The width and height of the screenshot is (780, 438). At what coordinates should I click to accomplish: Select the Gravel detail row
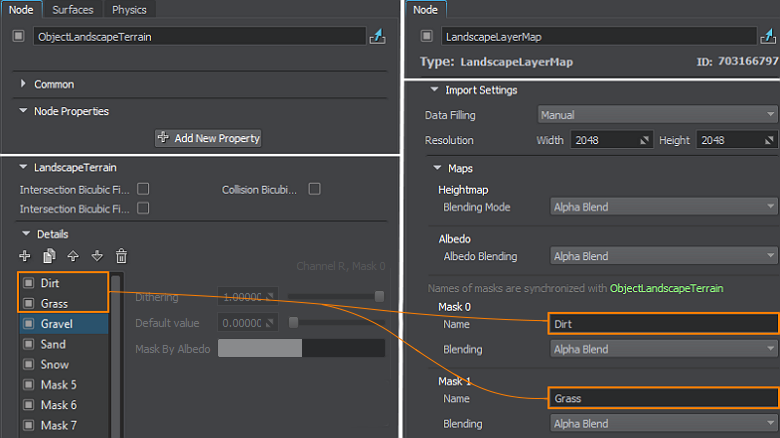click(x=64, y=324)
